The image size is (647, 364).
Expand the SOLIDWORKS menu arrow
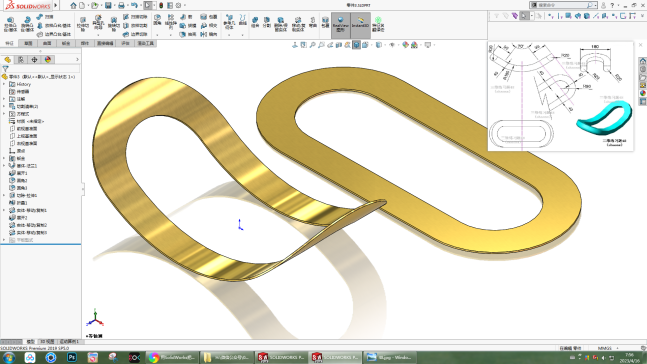pyautogui.click(x=56, y=5)
